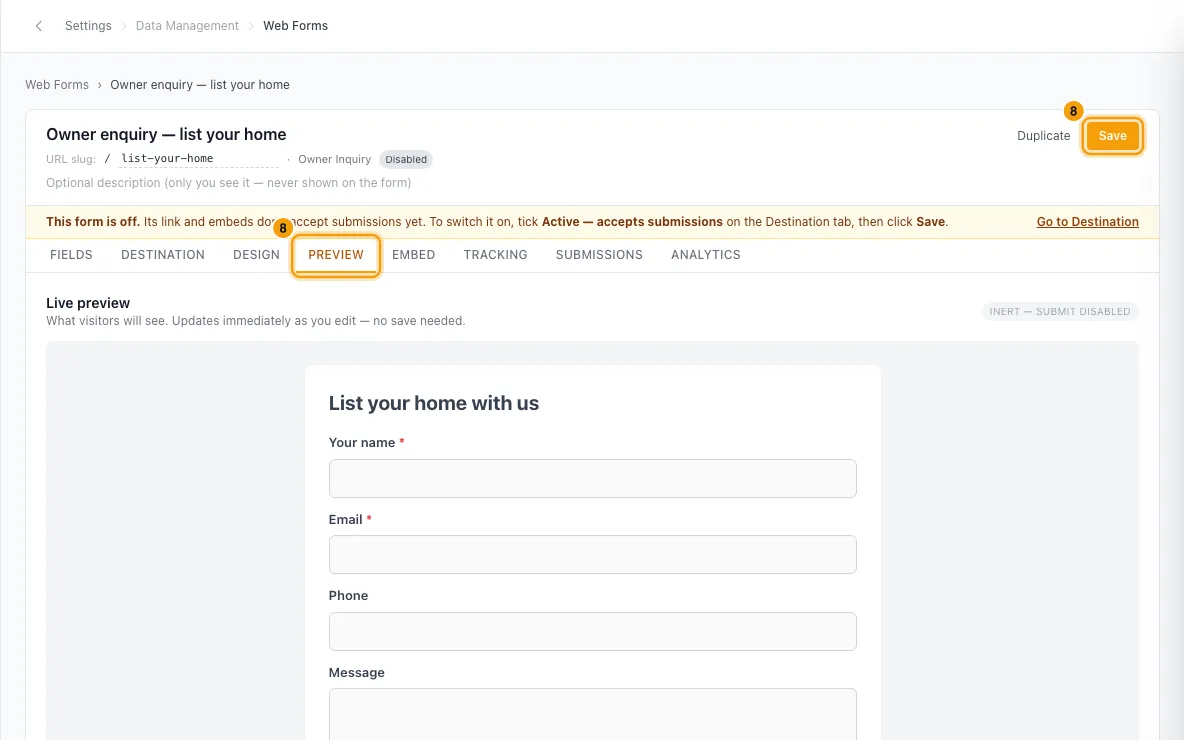Edit the list-your-home URL slug field
Screen dimensions: 1184x740
click(199, 159)
